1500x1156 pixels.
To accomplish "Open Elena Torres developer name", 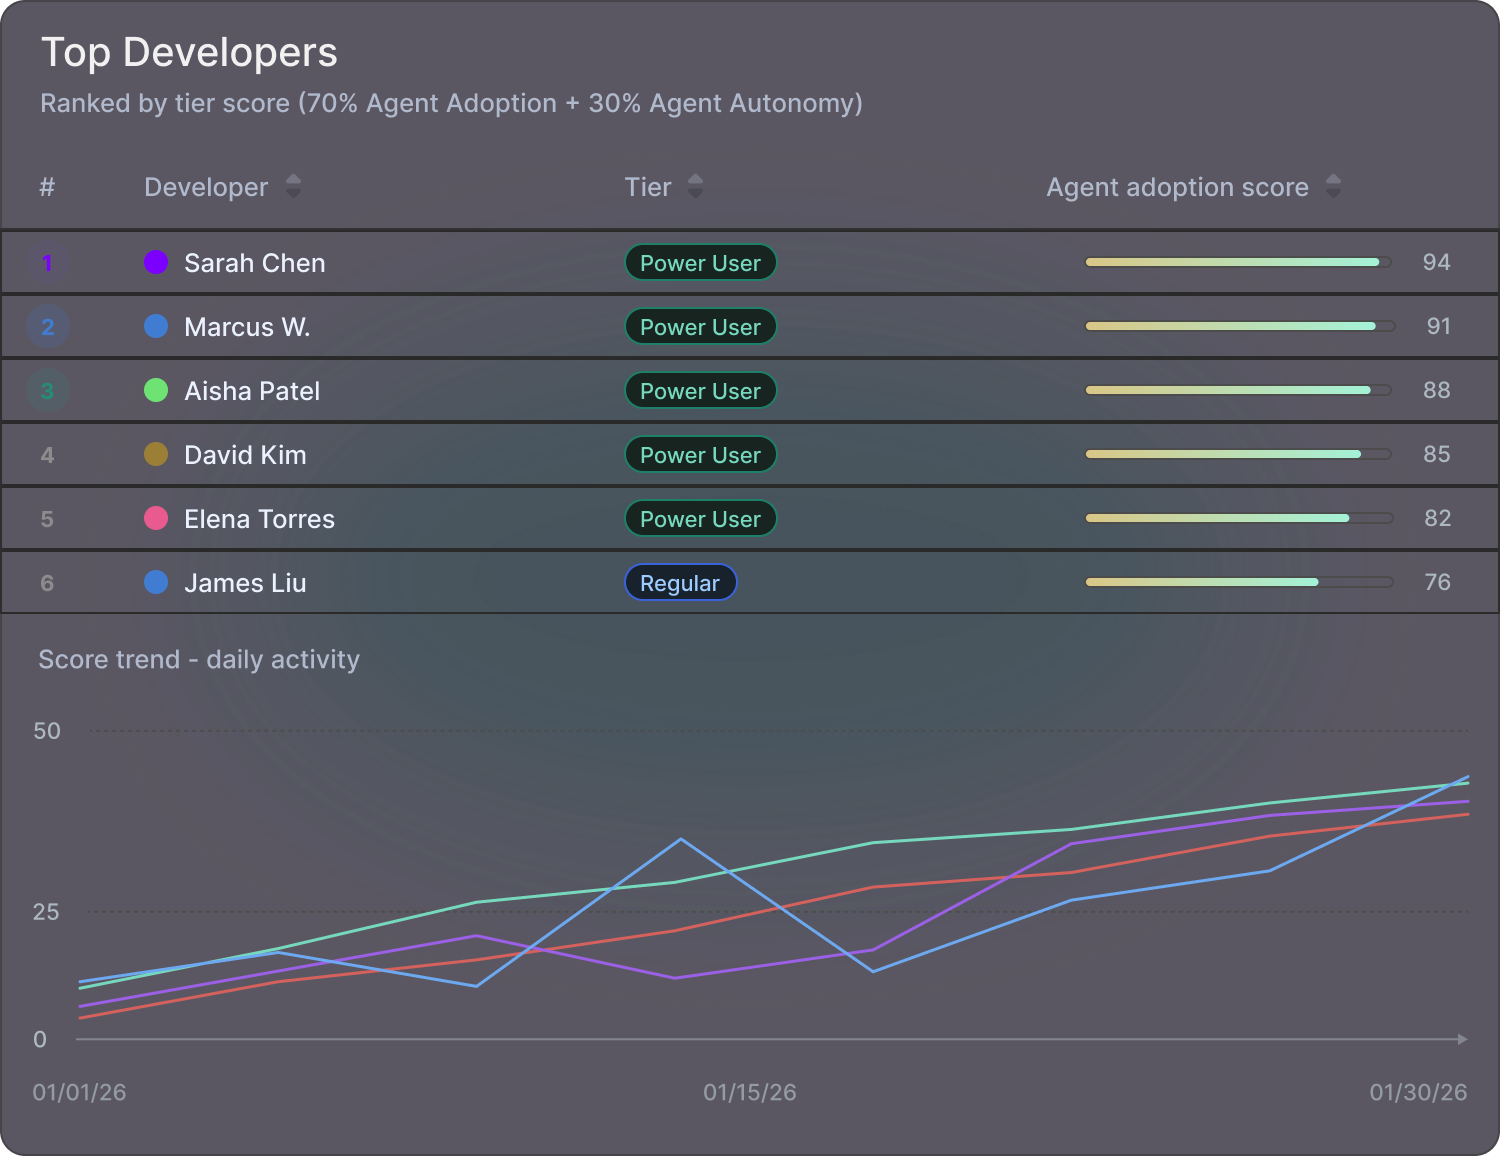I will (259, 519).
